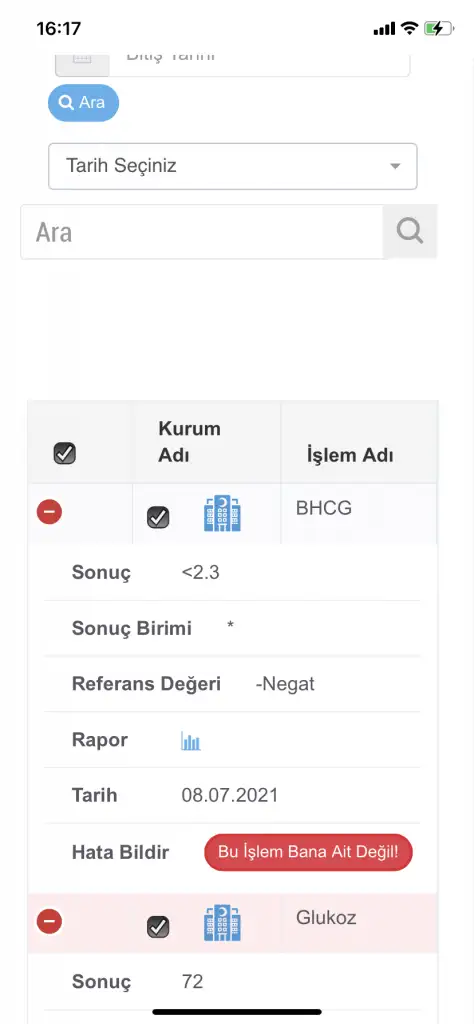
Task: Uncheck the Glukoz row checkbox
Action: coord(158,927)
